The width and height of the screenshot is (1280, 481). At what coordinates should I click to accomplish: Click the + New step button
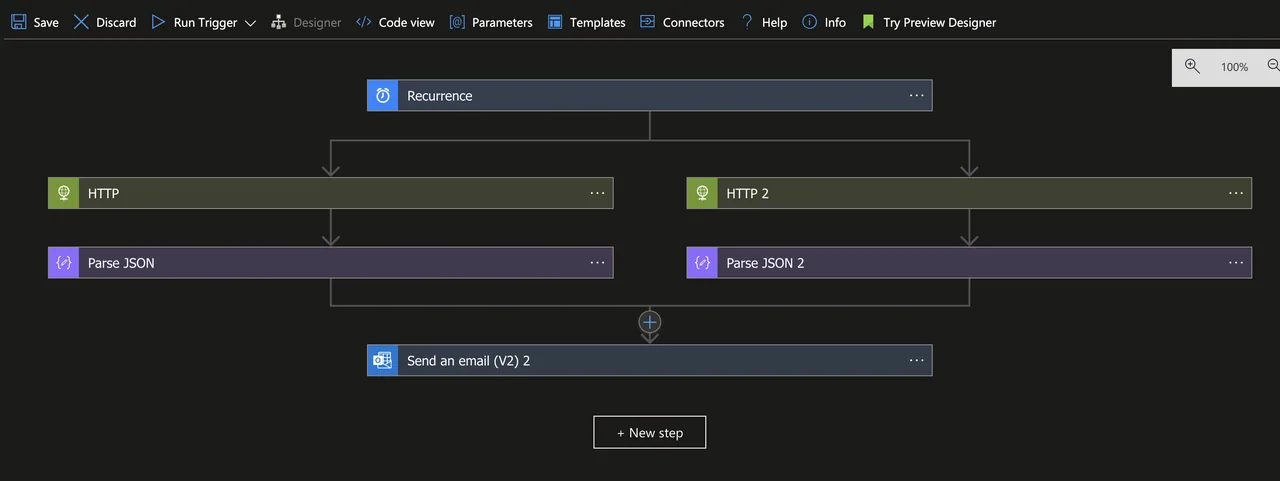[x=650, y=432]
